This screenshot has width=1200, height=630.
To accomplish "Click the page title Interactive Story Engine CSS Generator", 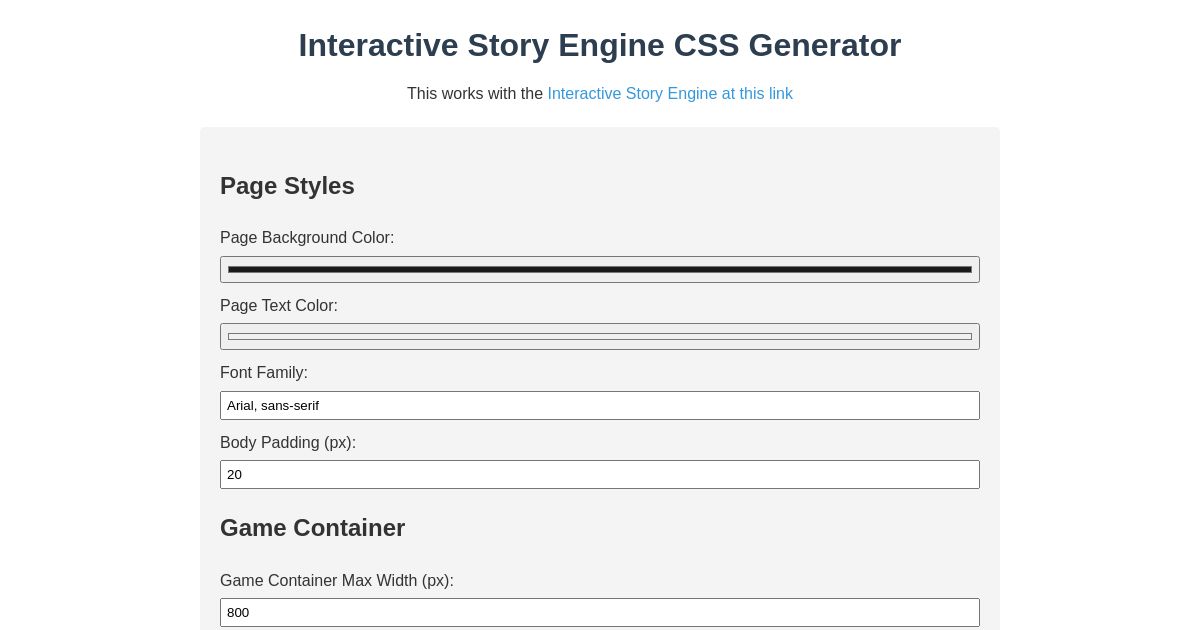I will tap(600, 45).
